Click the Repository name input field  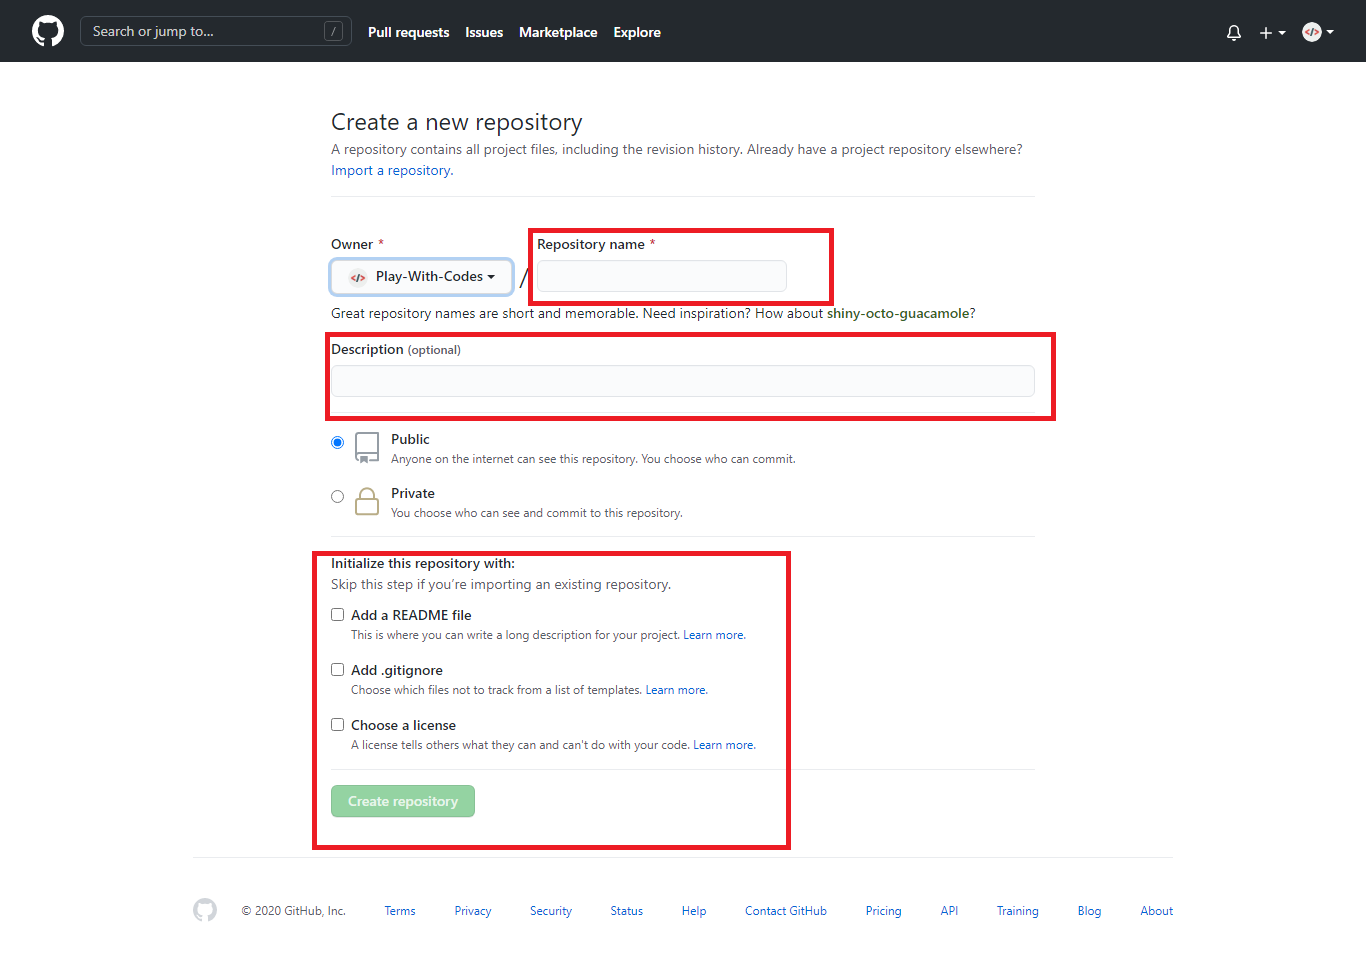click(x=662, y=276)
